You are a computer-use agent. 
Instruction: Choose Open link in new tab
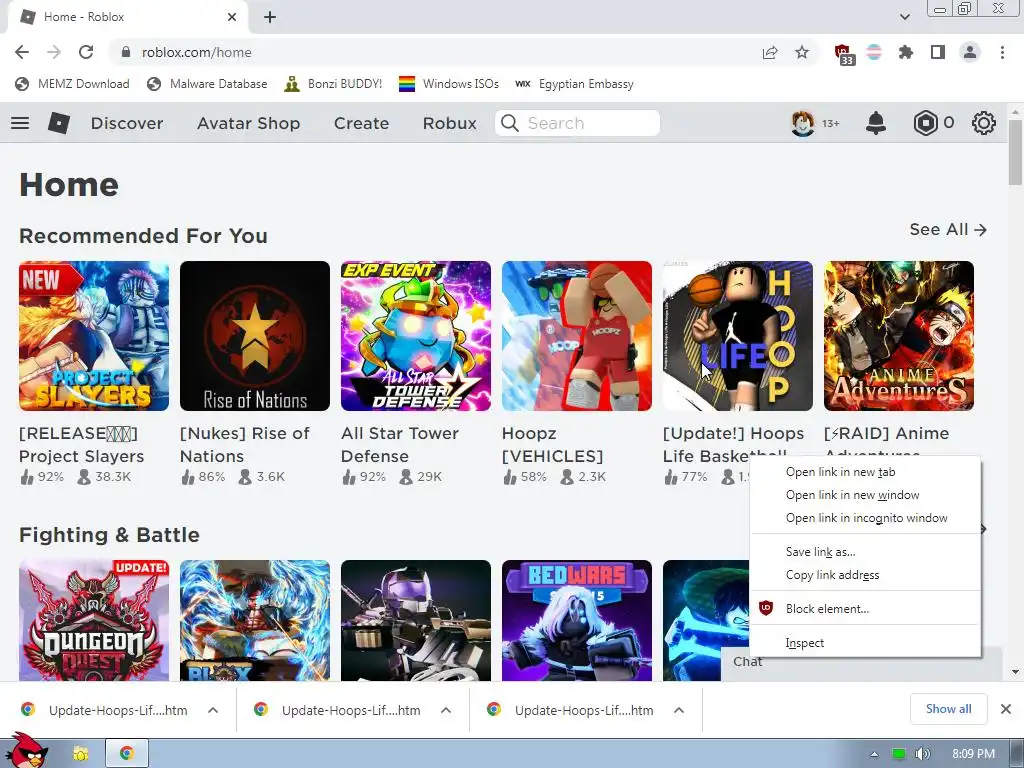pos(865,472)
